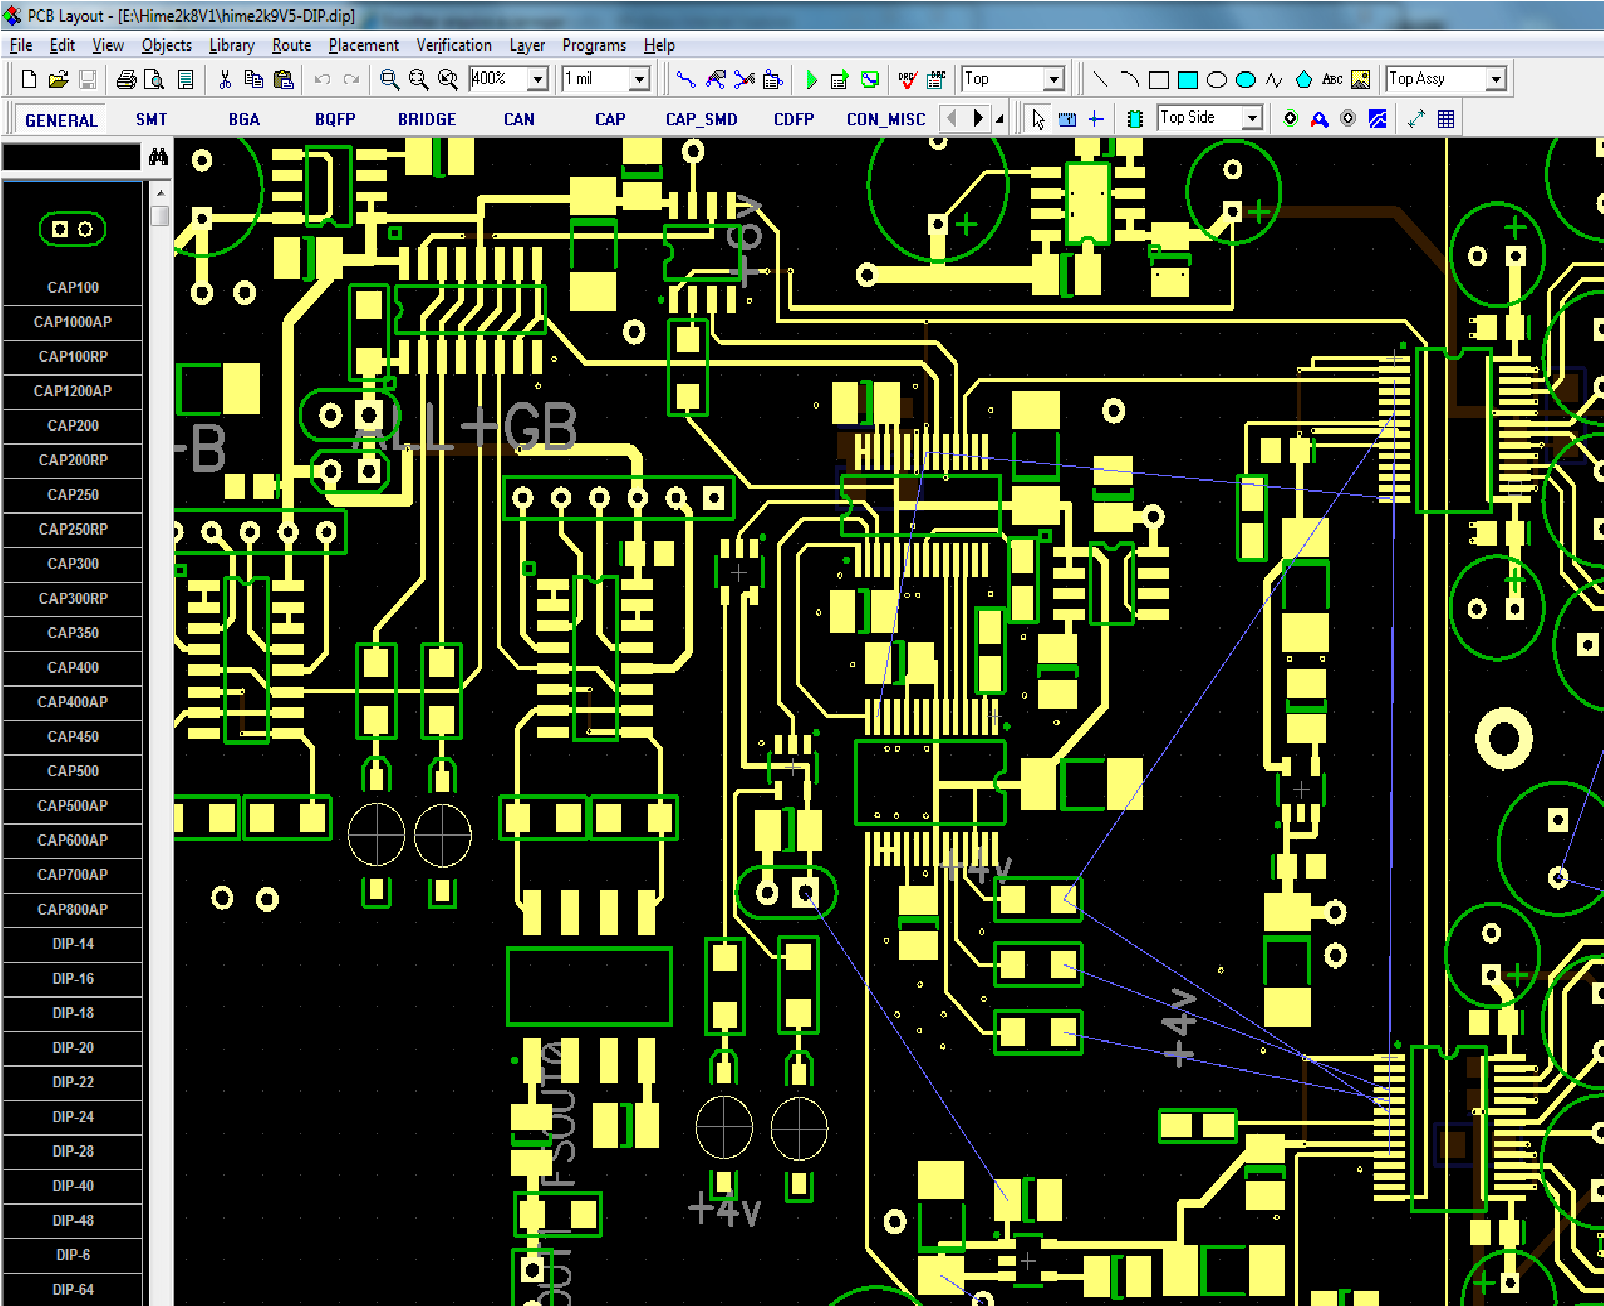Image resolution: width=1604 pixels, height=1306 pixels.
Task: Open the 1 mil grid size dropdown
Action: coord(640,79)
